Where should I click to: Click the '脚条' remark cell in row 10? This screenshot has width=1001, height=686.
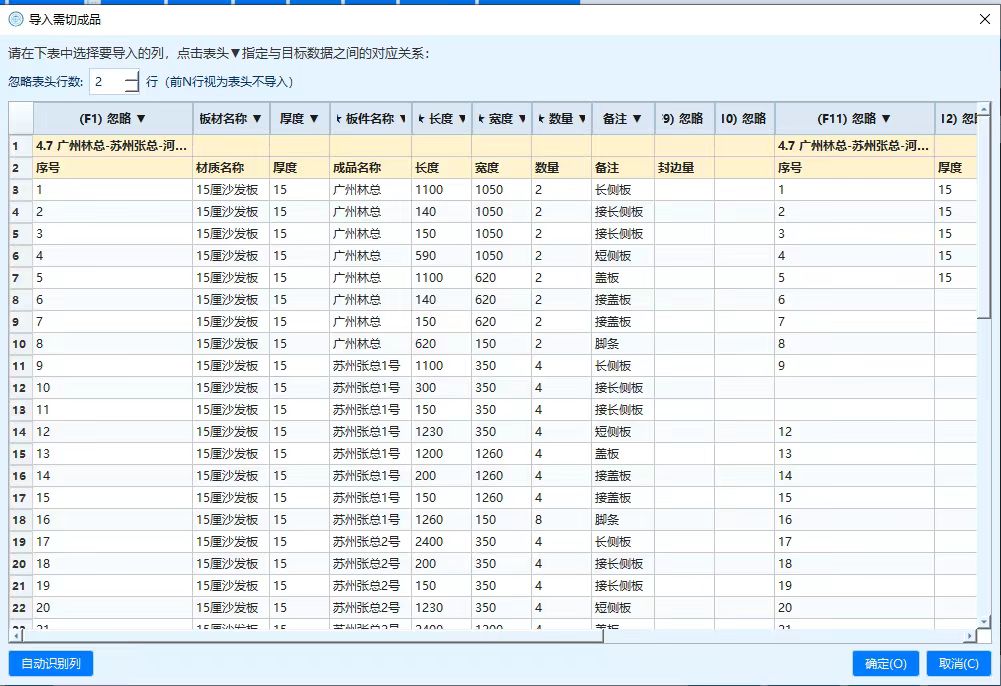point(623,344)
